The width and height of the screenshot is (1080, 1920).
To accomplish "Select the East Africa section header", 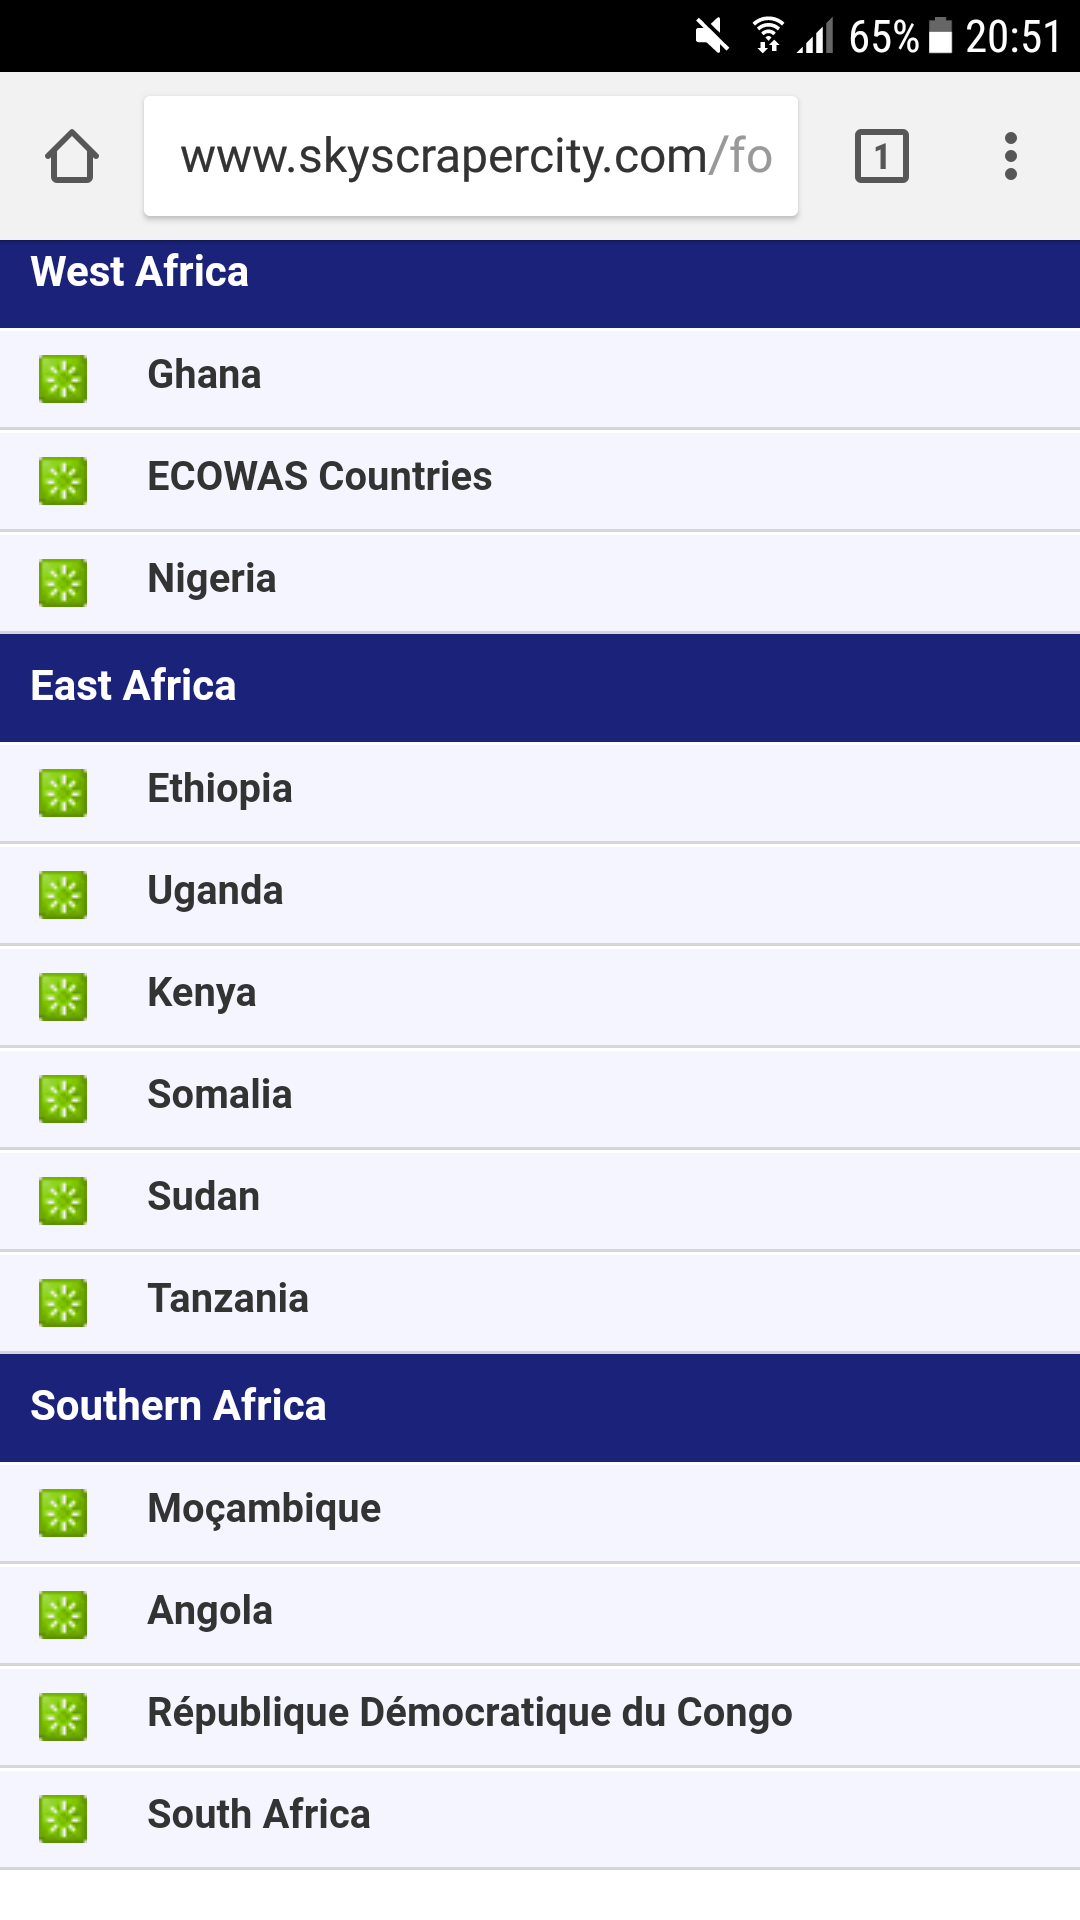I will pyautogui.click(x=134, y=686).
